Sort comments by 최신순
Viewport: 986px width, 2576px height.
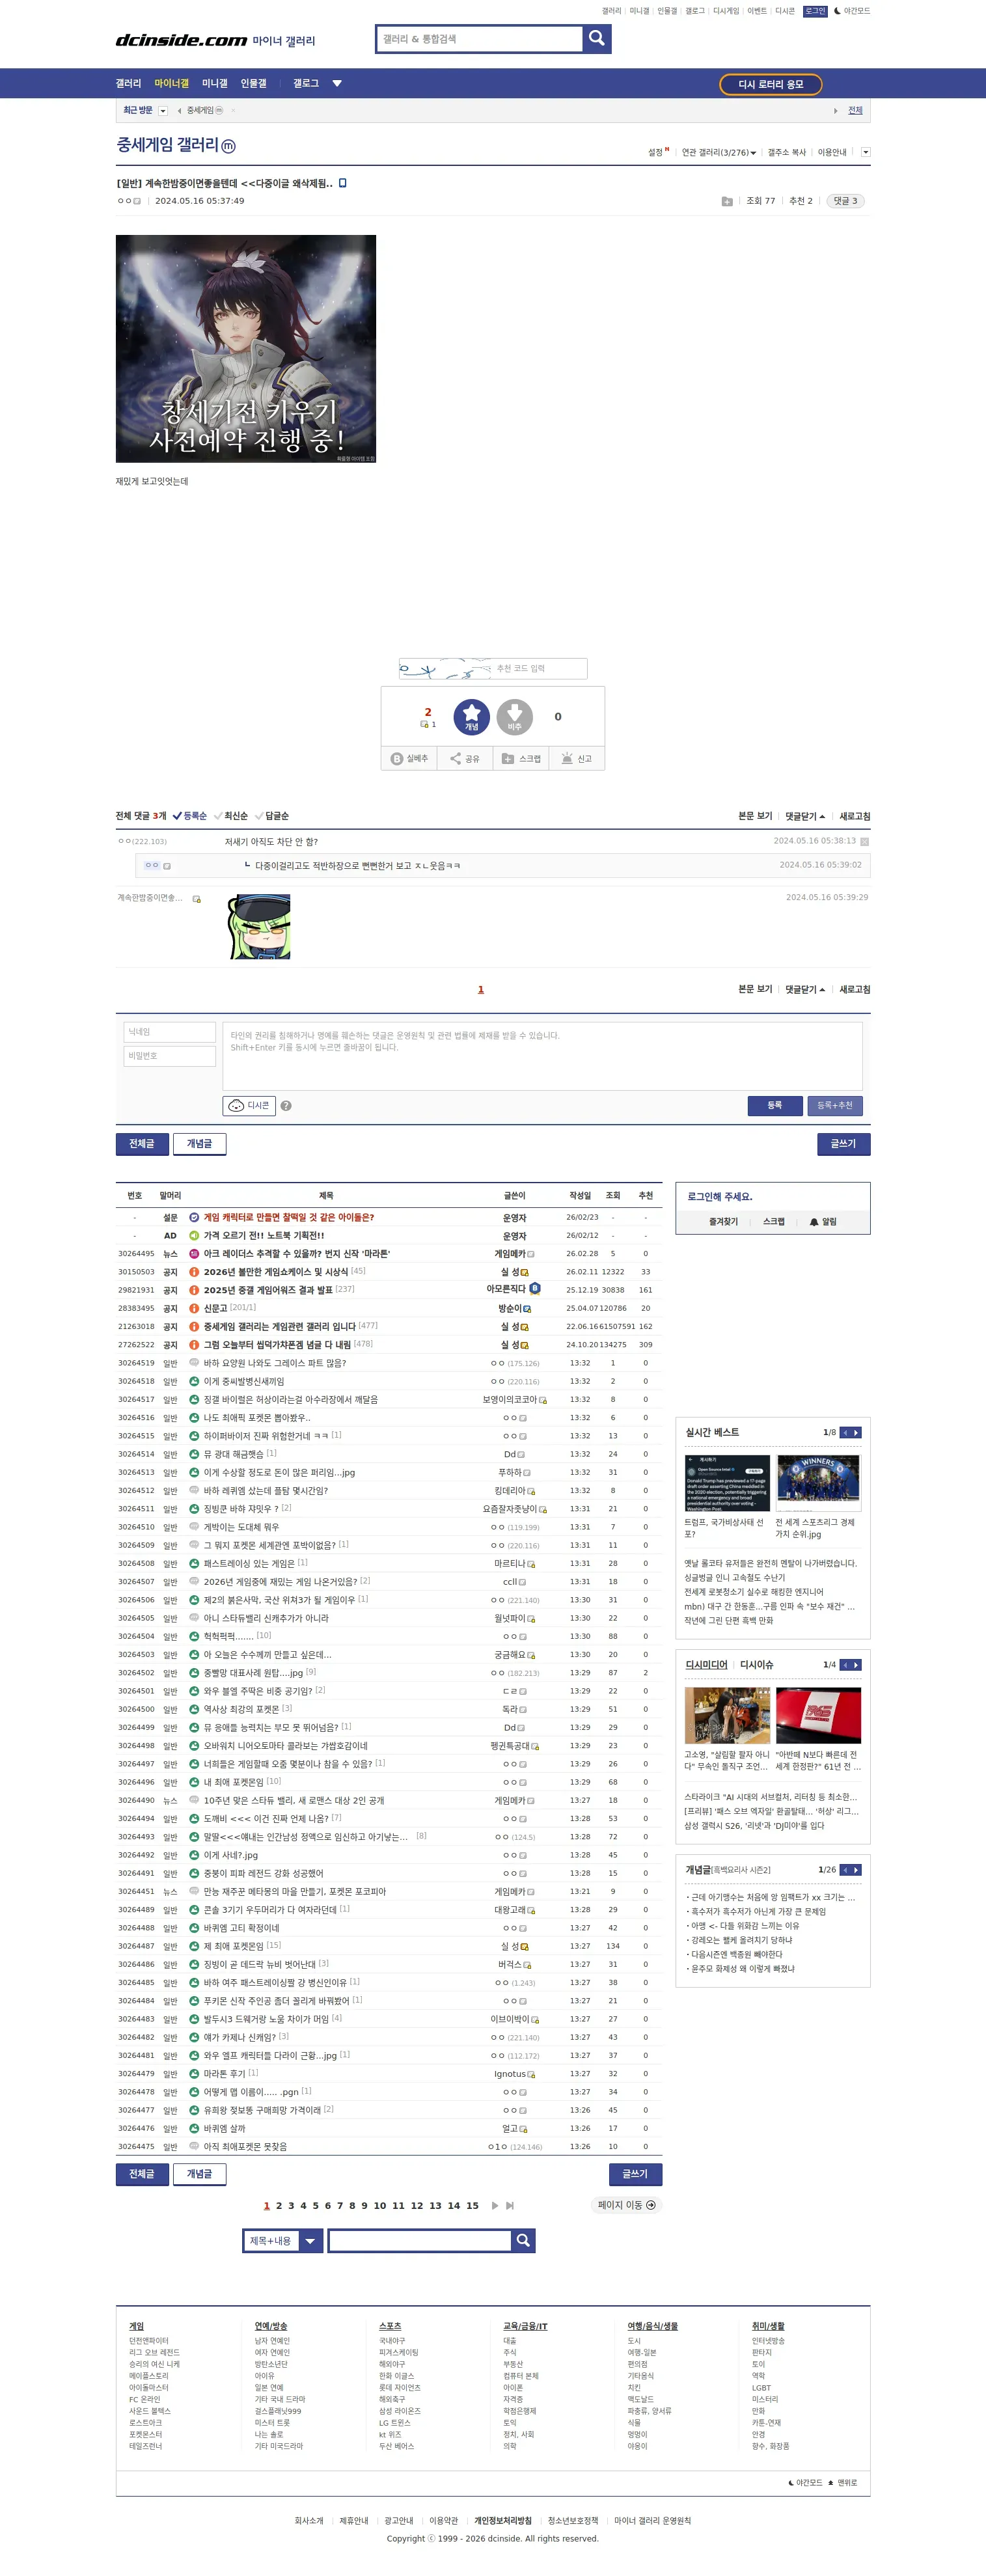pos(231,816)
